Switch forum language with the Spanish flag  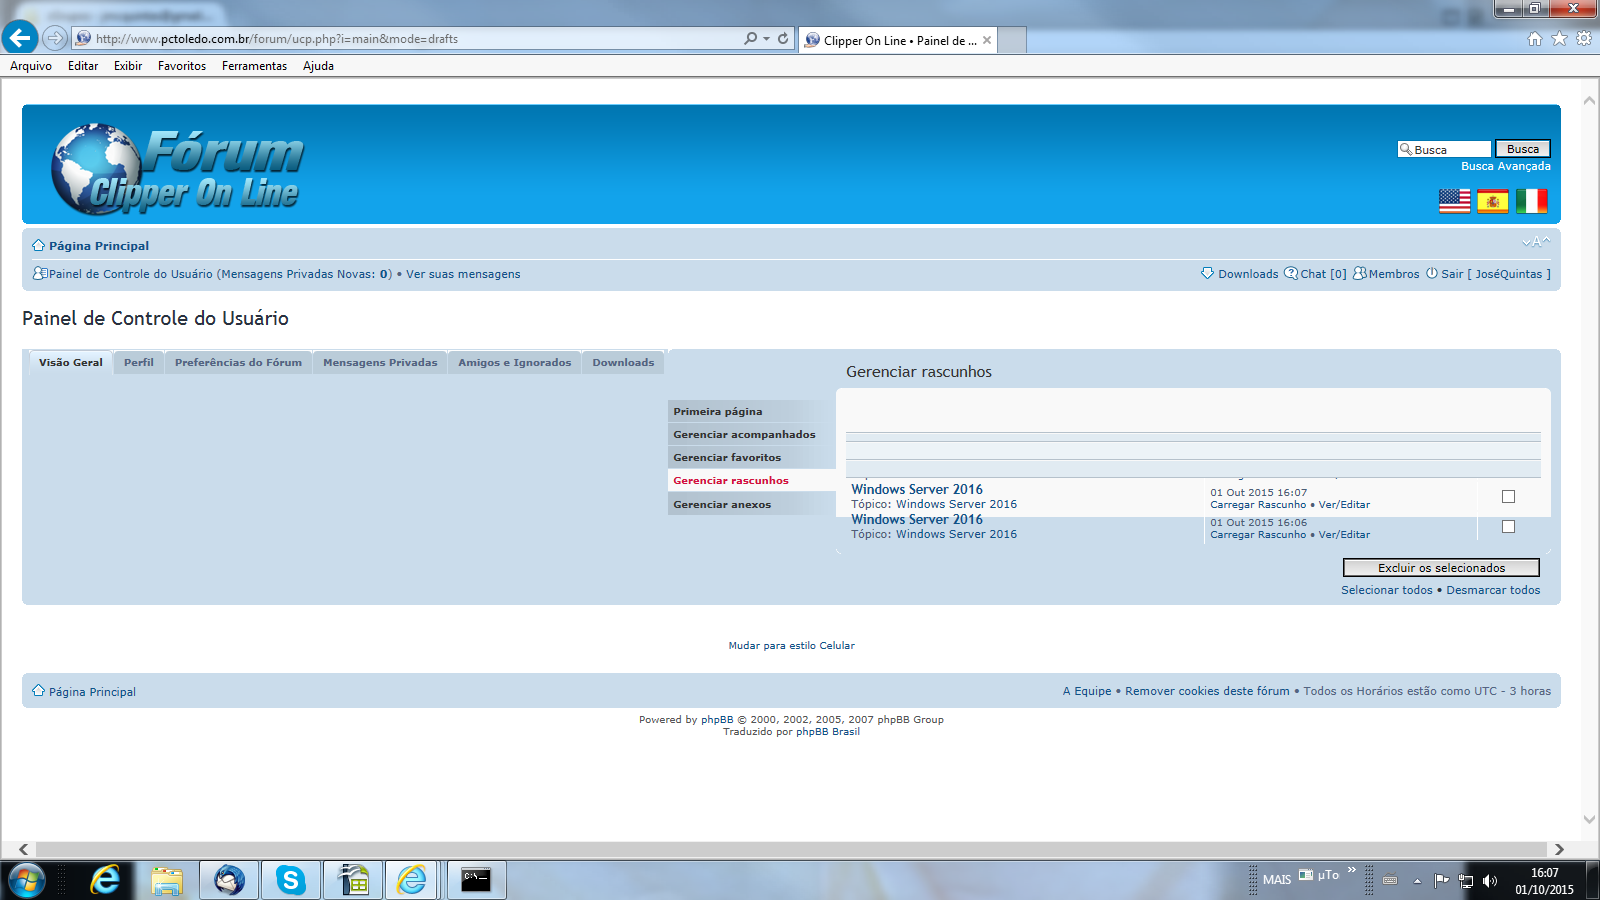pyautogui.click(x=1493, y=201)
